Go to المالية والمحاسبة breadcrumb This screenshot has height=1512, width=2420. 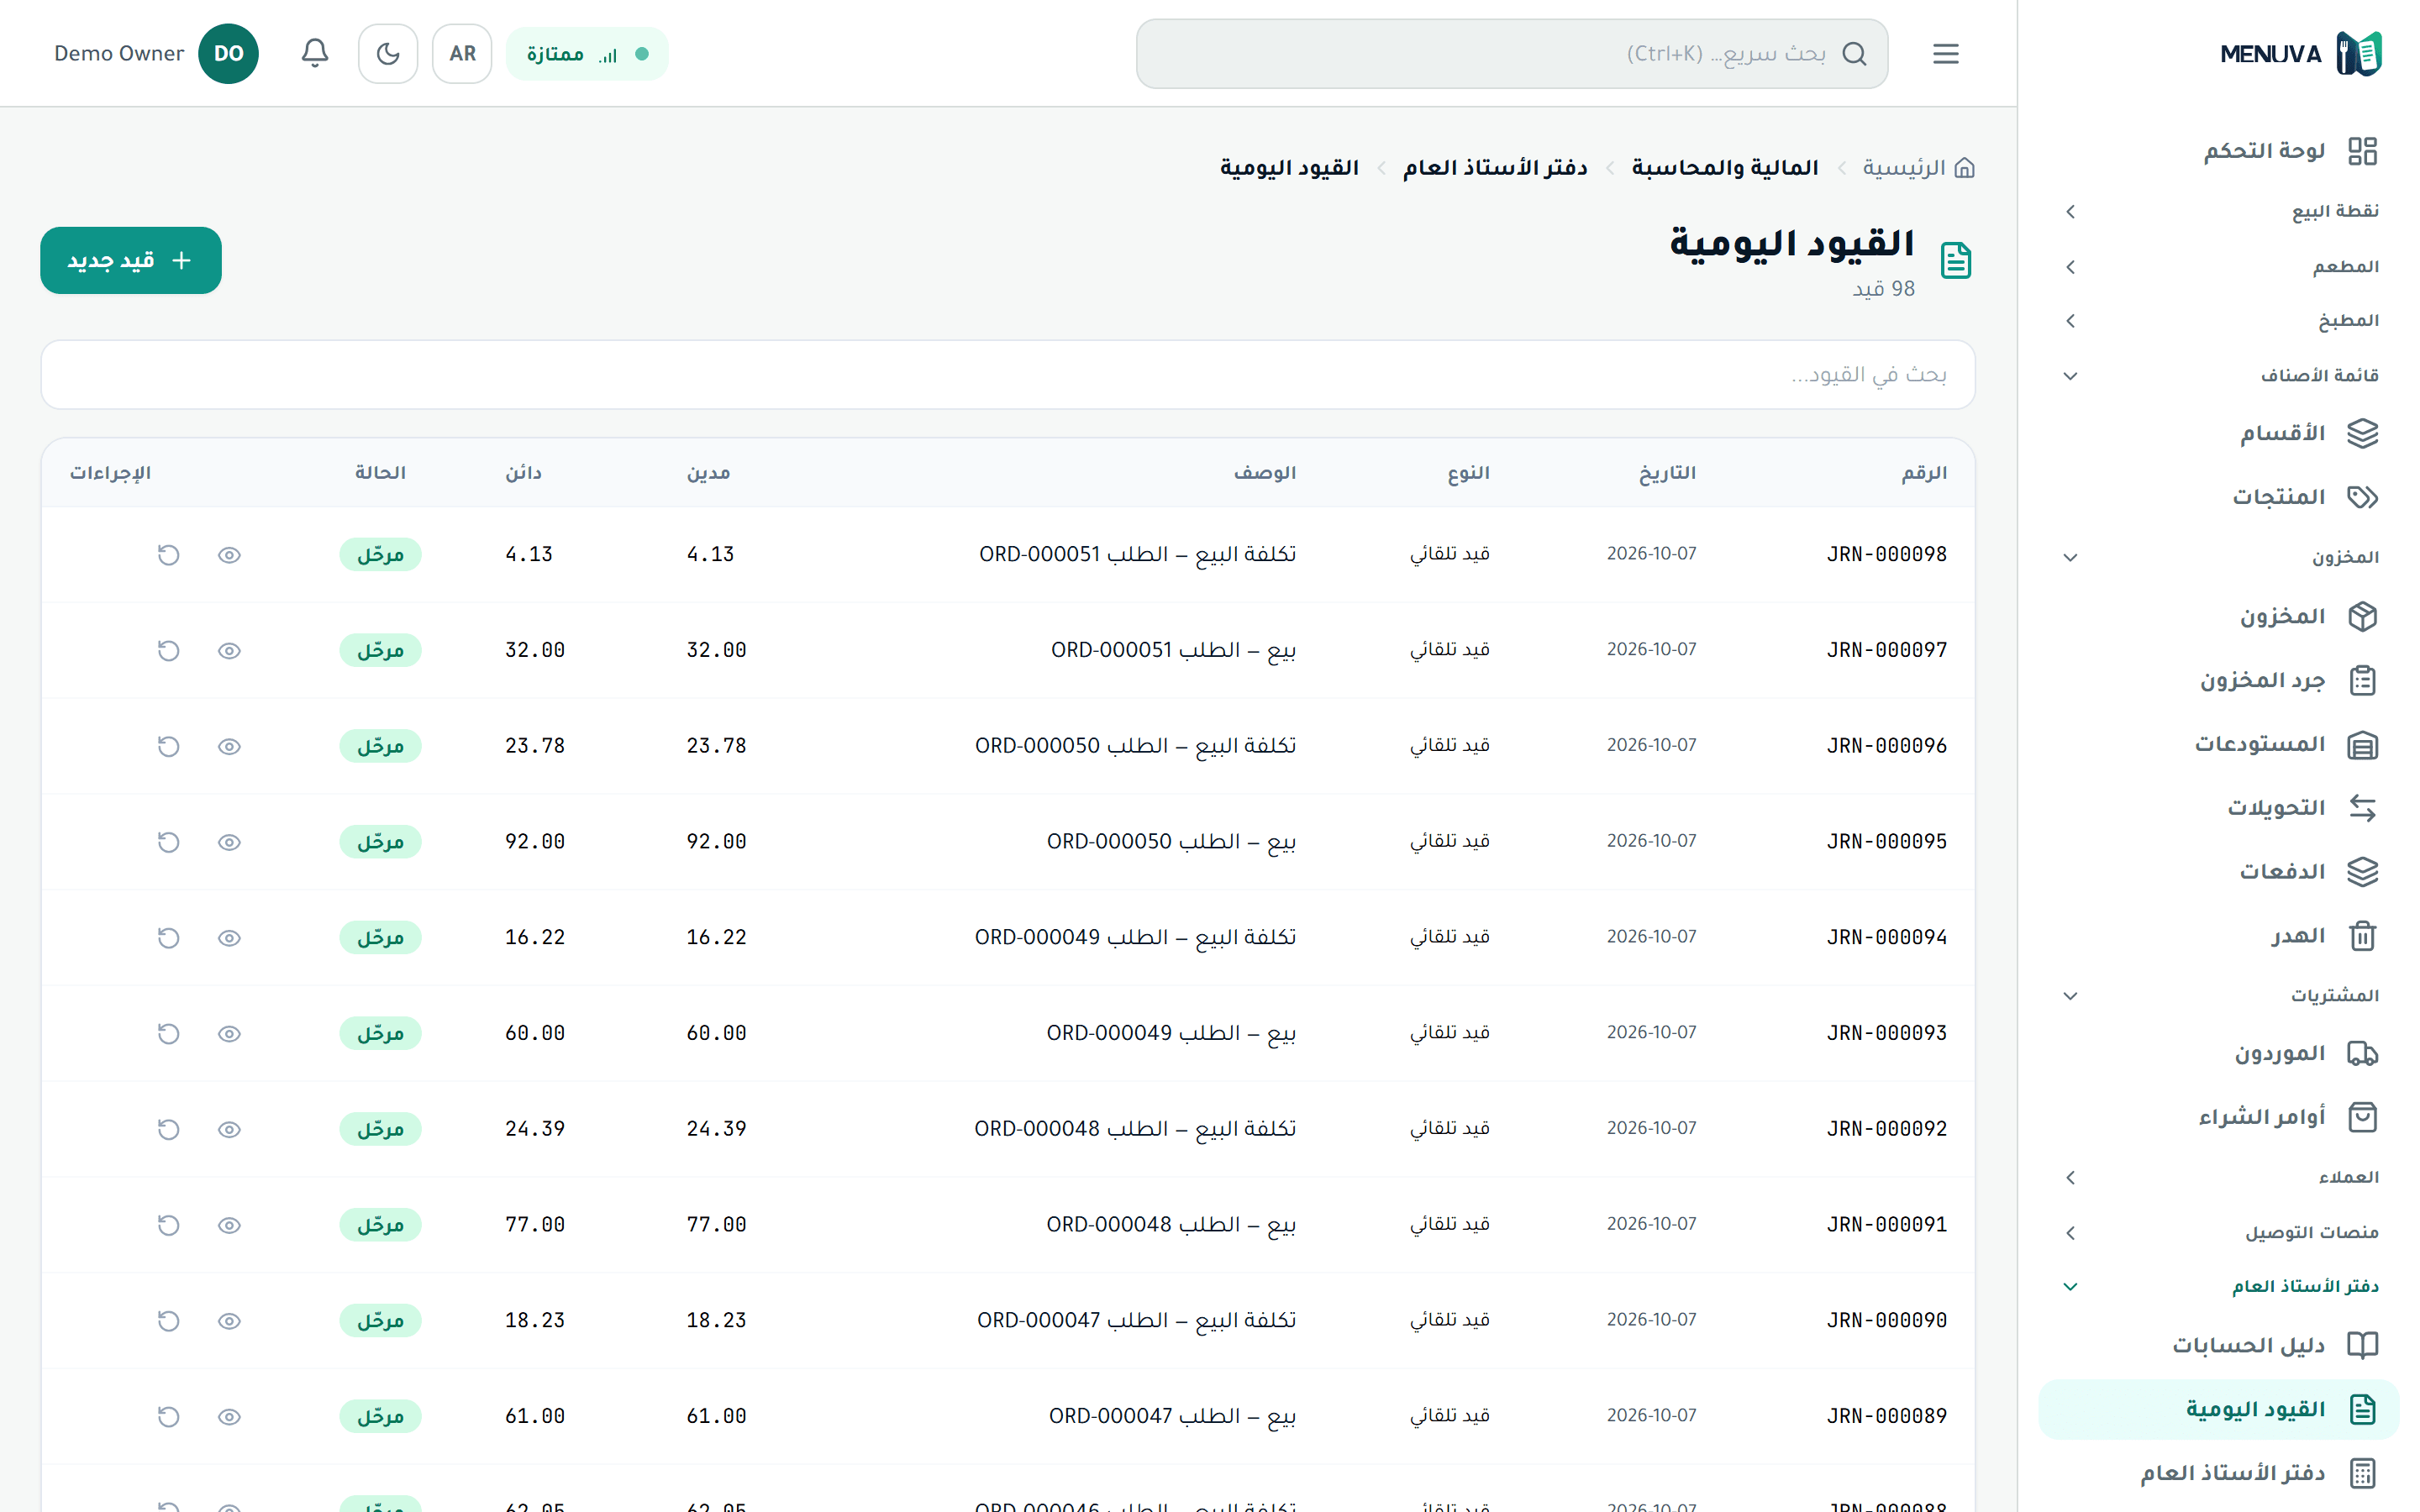(x=1725, y=168)
